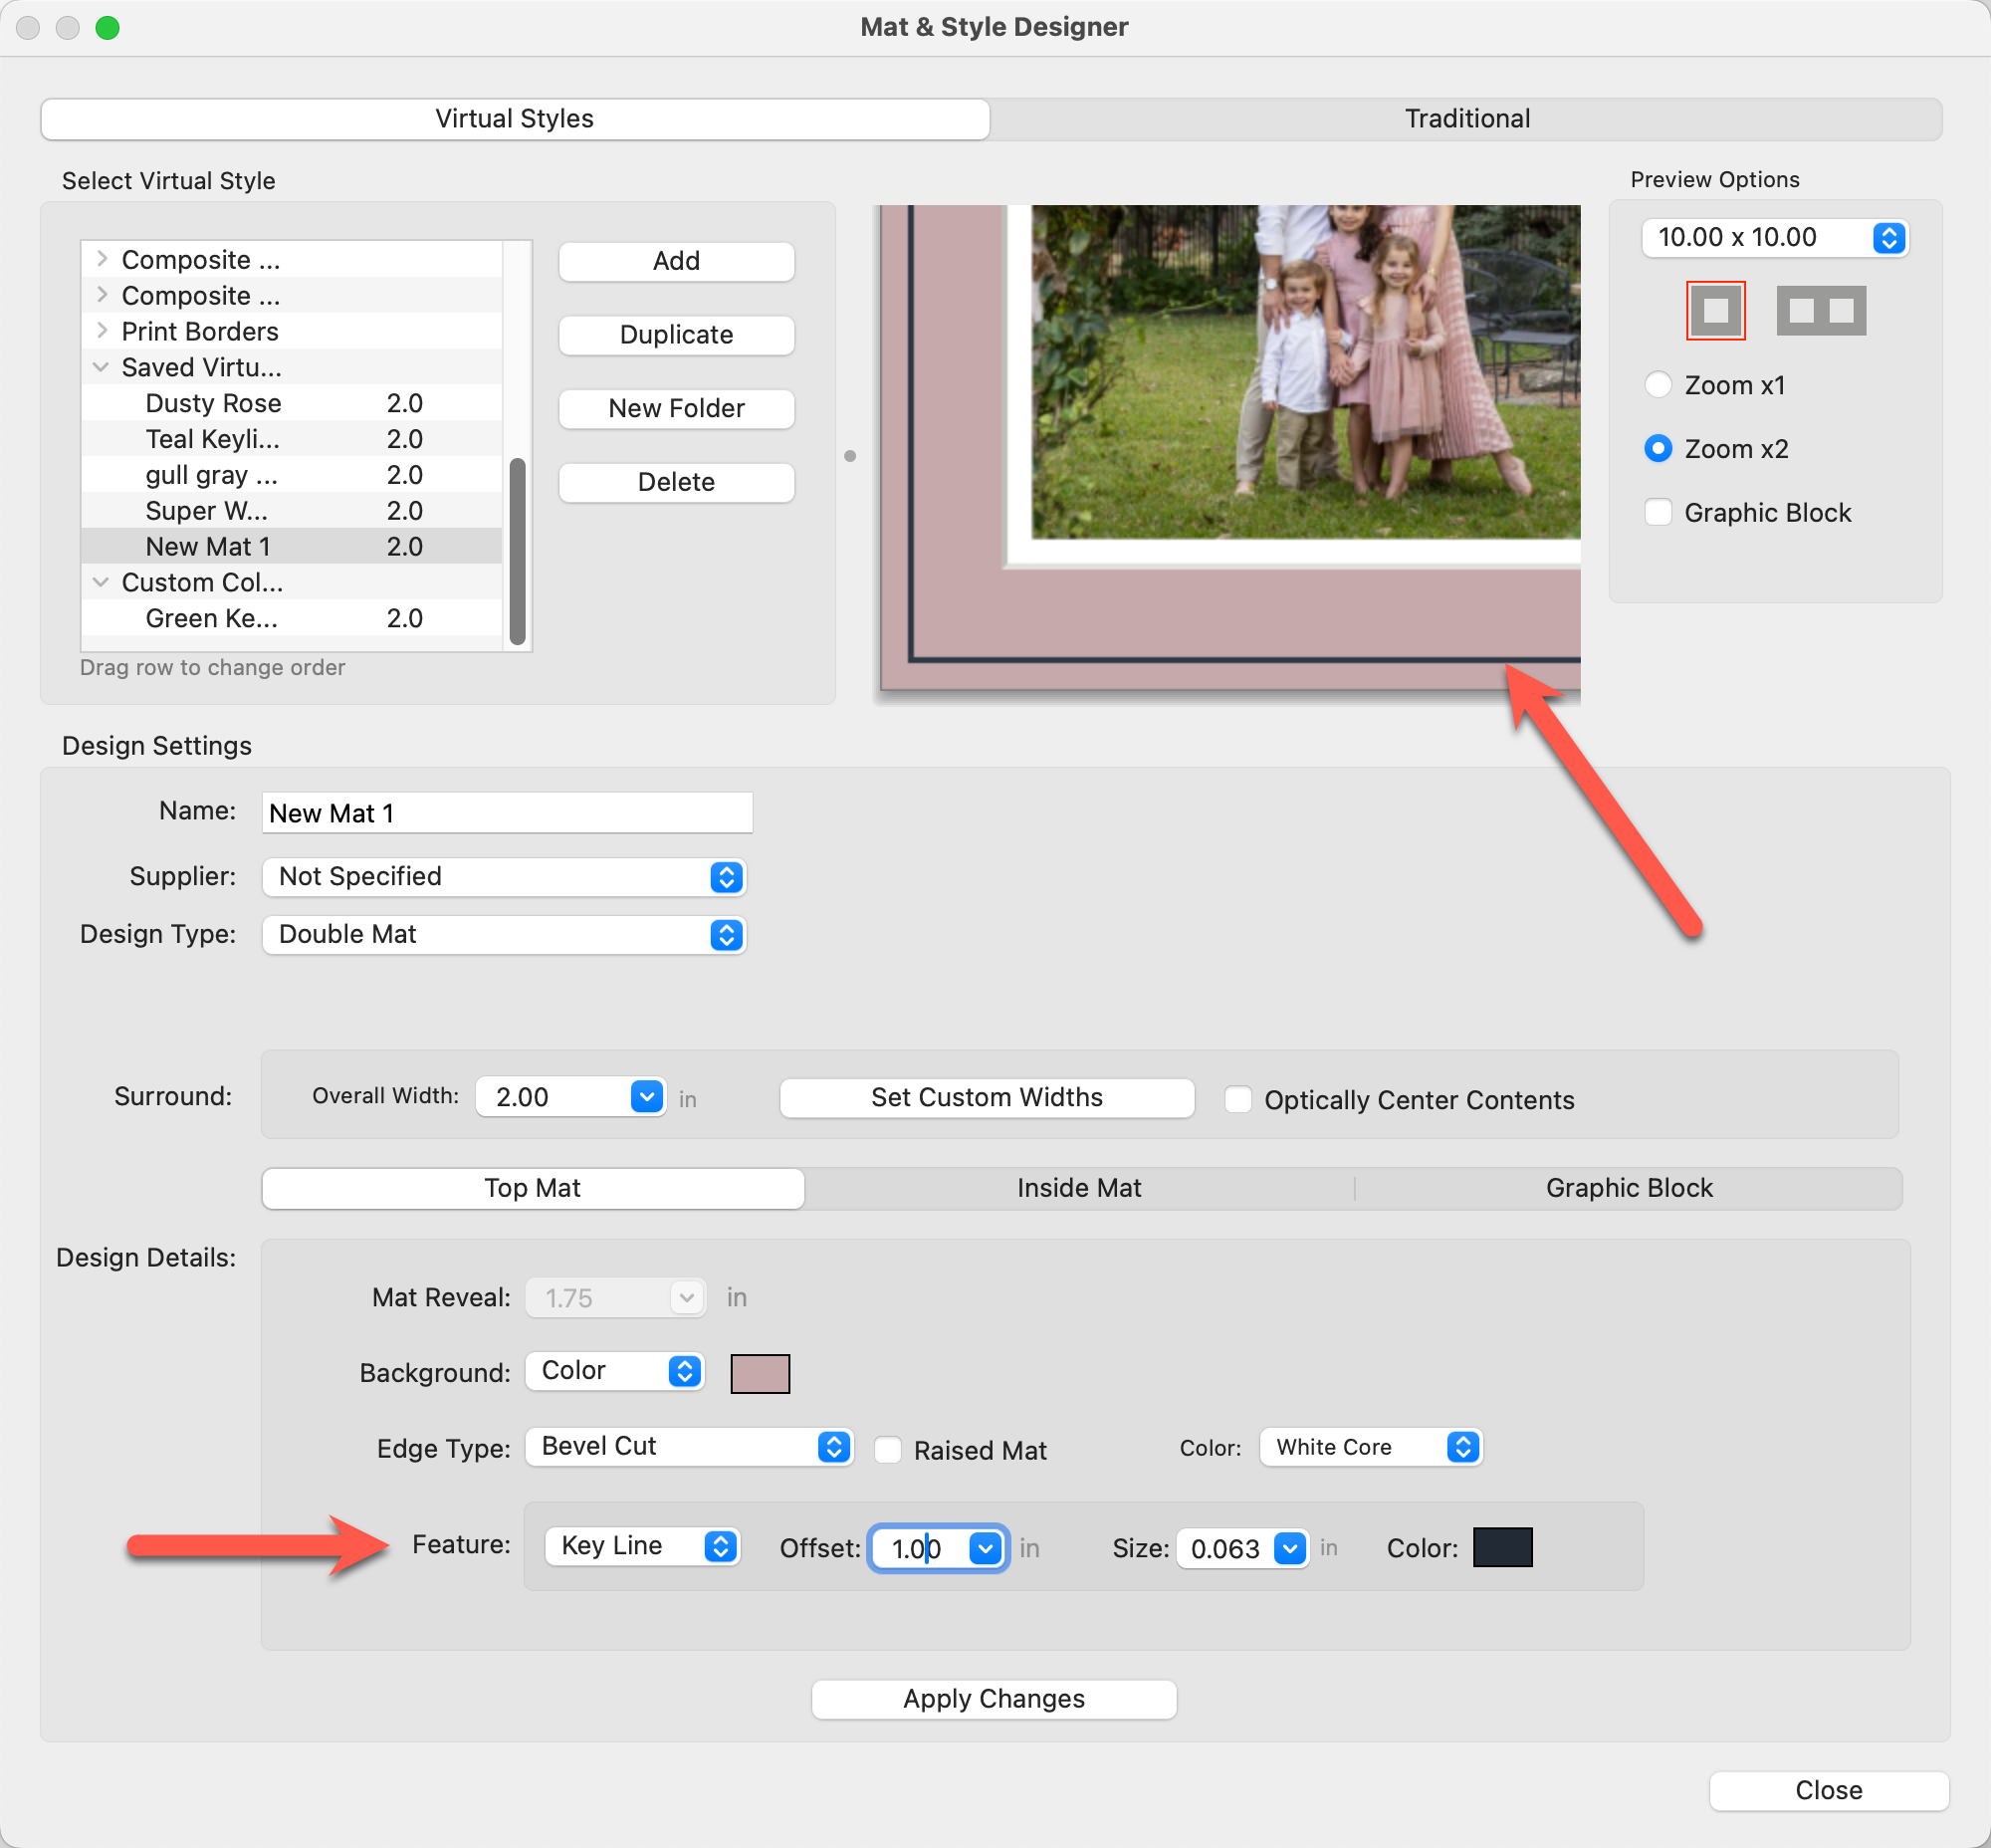The image size is (1991, 1848).
Task: Select Zoom x1 radio button
Action: pyautogui.click(x=1658, y=385)
